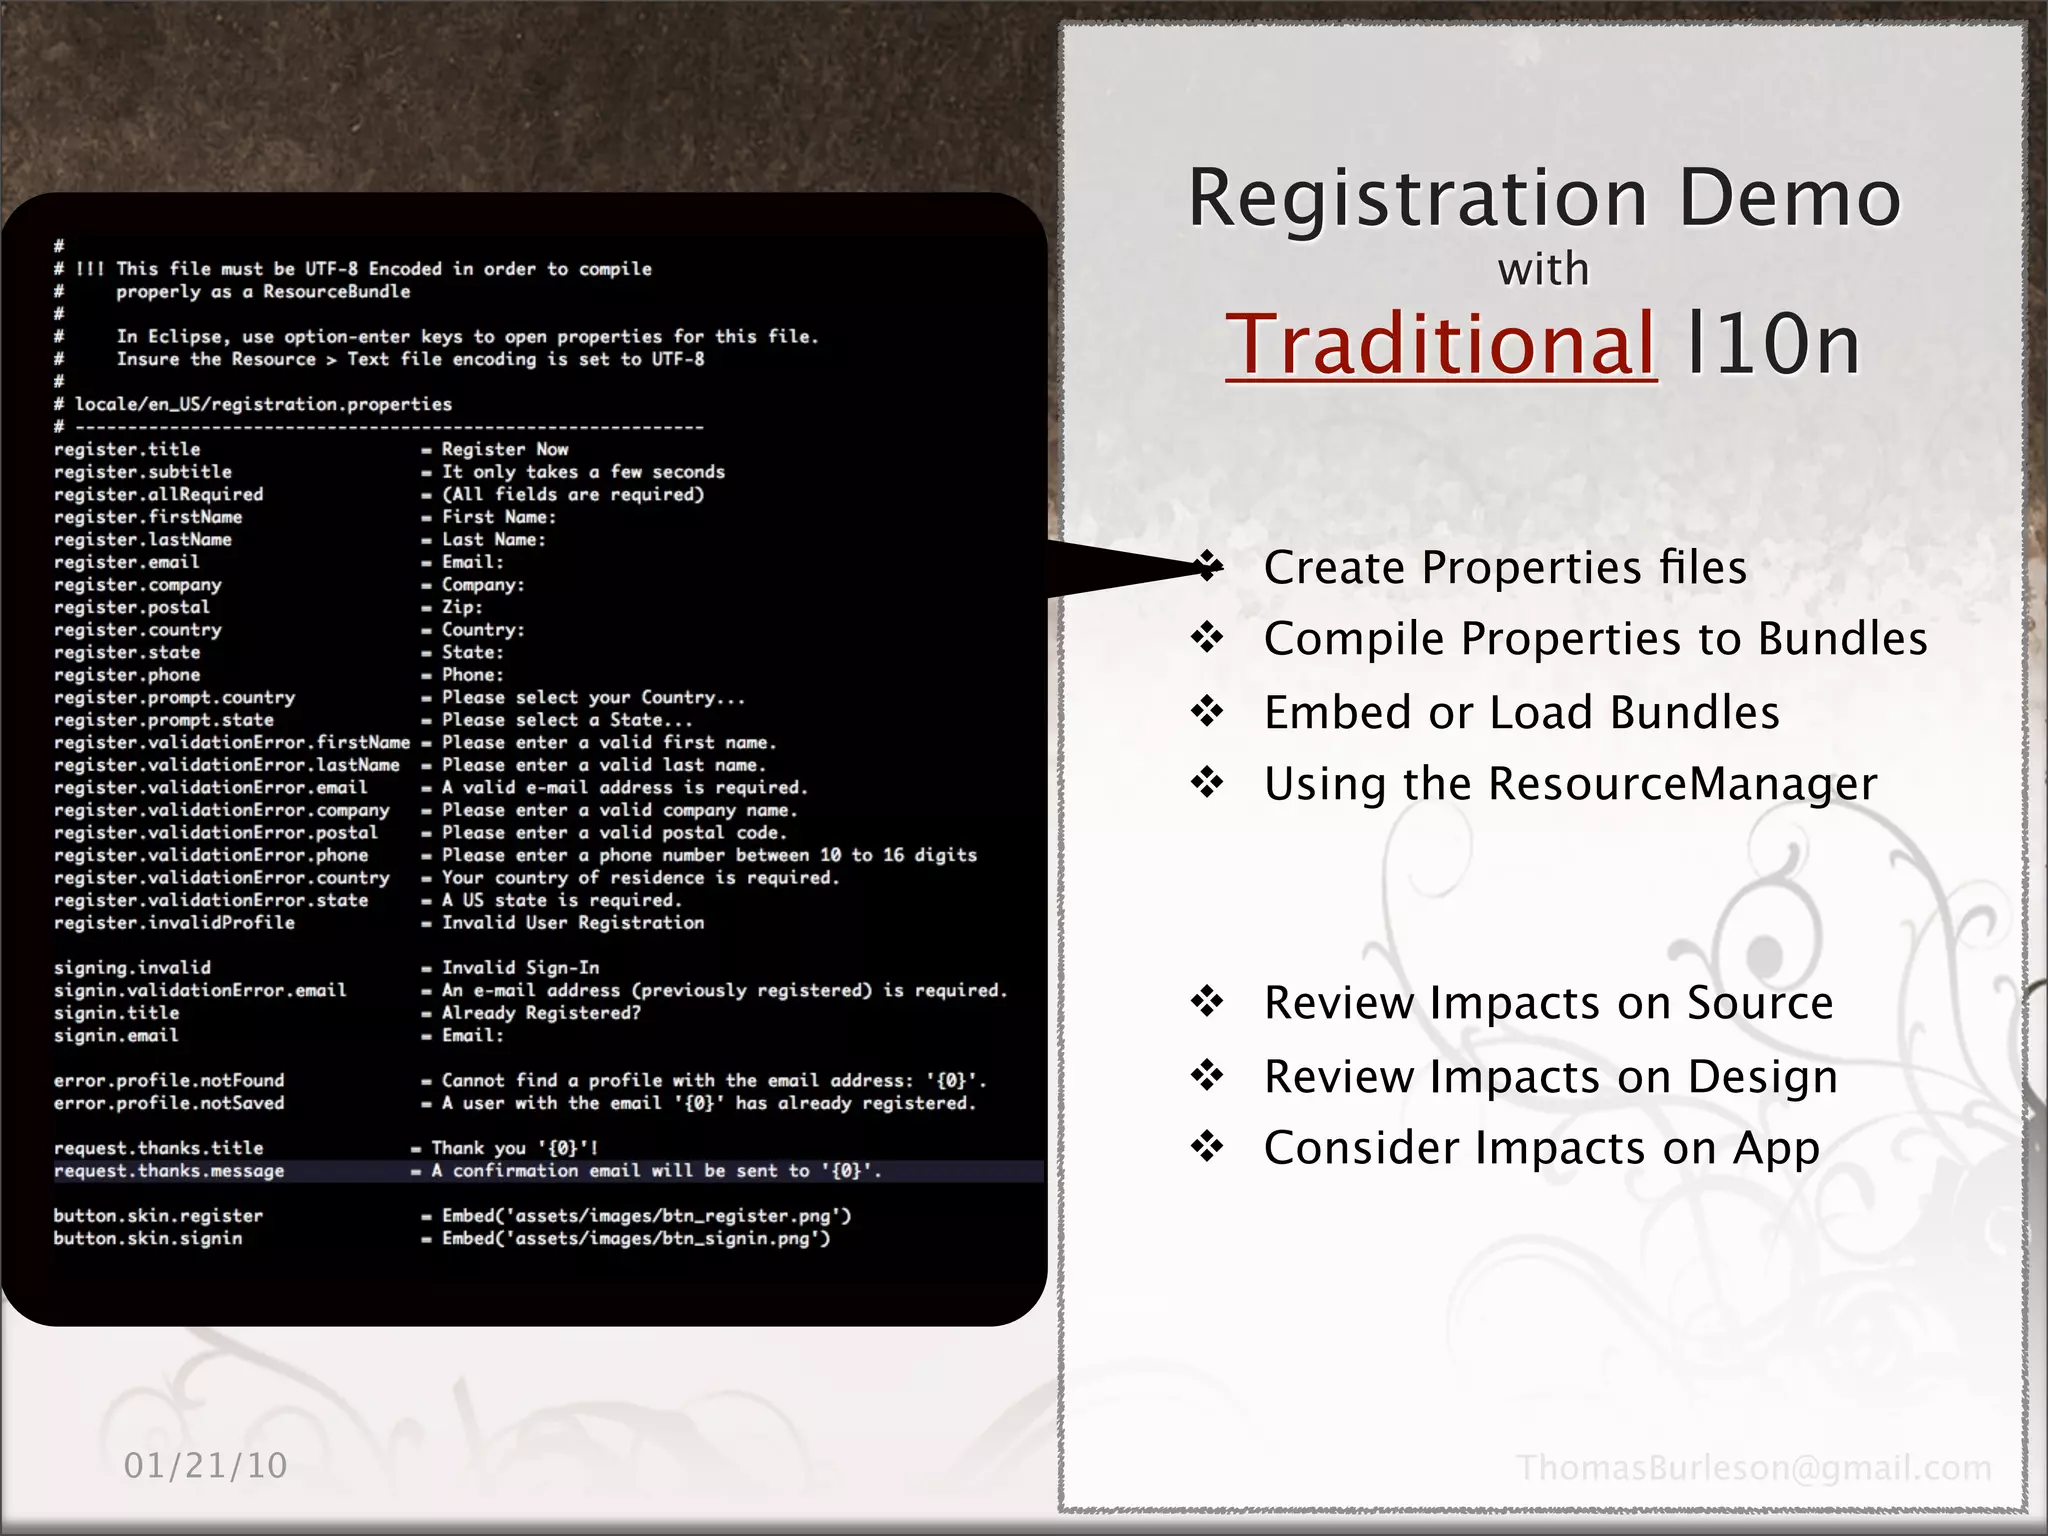Click the 'signing.invalid' key
The height and width of the screenshot is (1536, 2048).
[133, 968]
